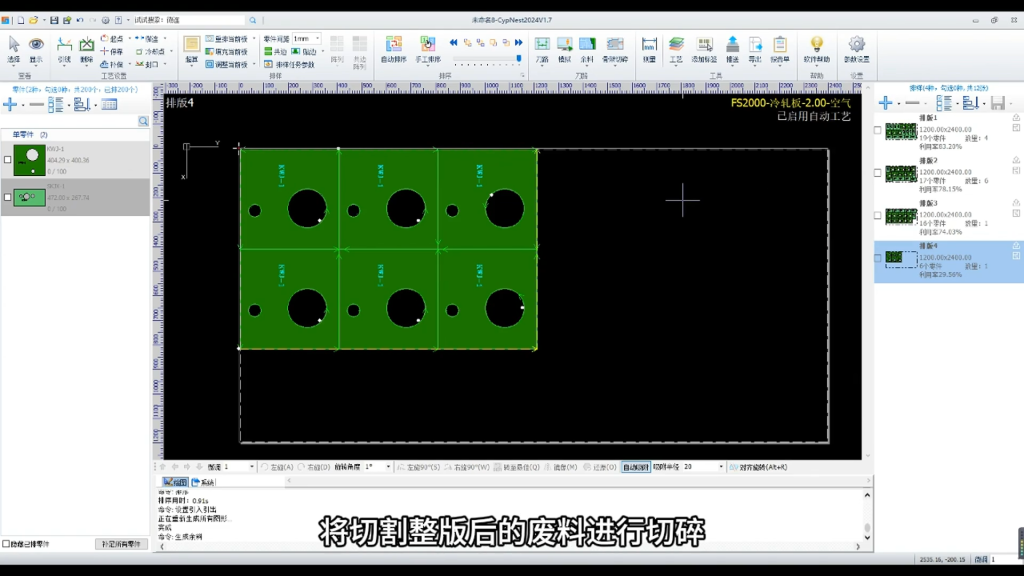Switch to the 系统 log tab
1024x576 pixels.
tap(203, 483)
